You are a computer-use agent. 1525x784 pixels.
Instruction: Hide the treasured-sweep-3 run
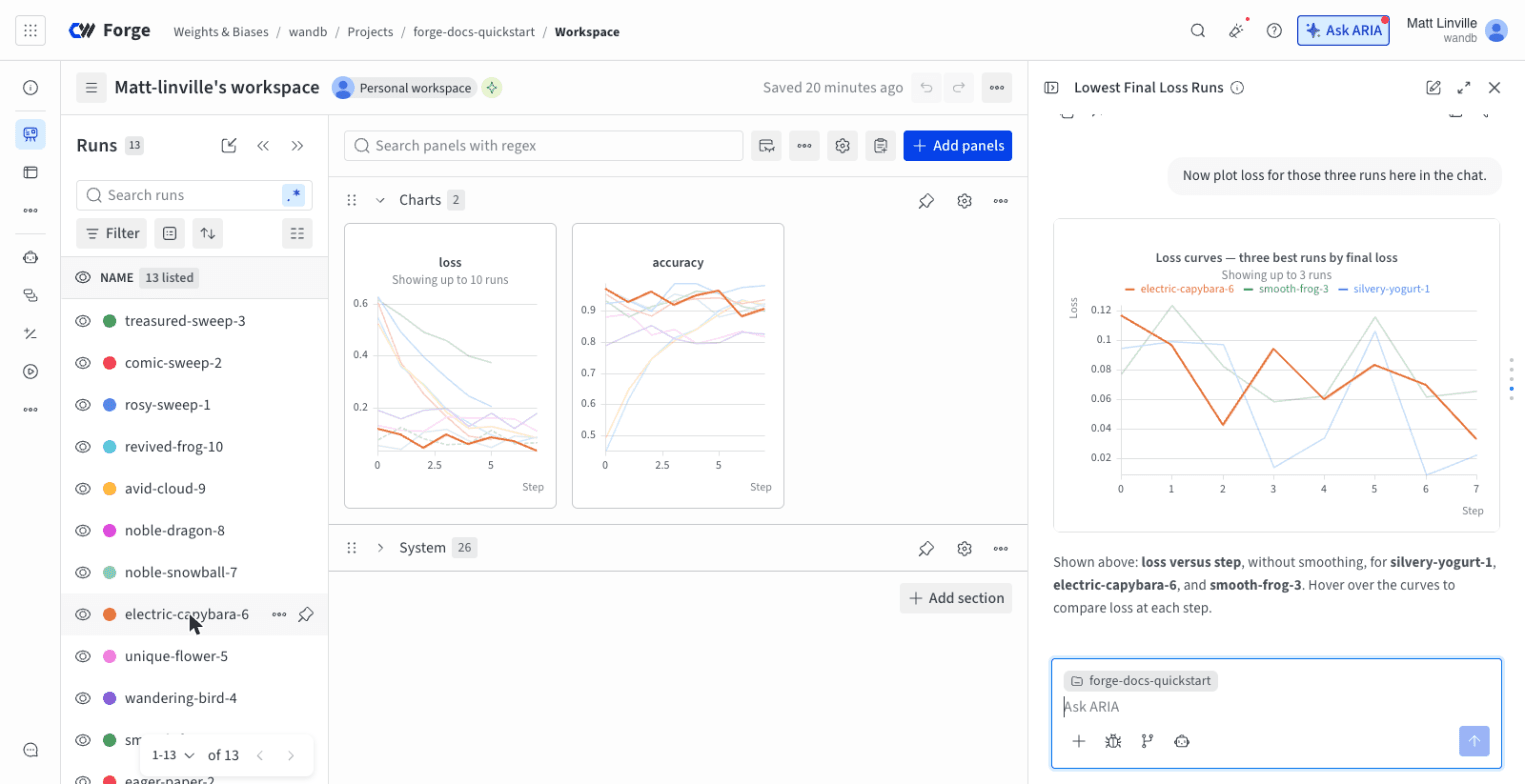[x=83, y=321]
